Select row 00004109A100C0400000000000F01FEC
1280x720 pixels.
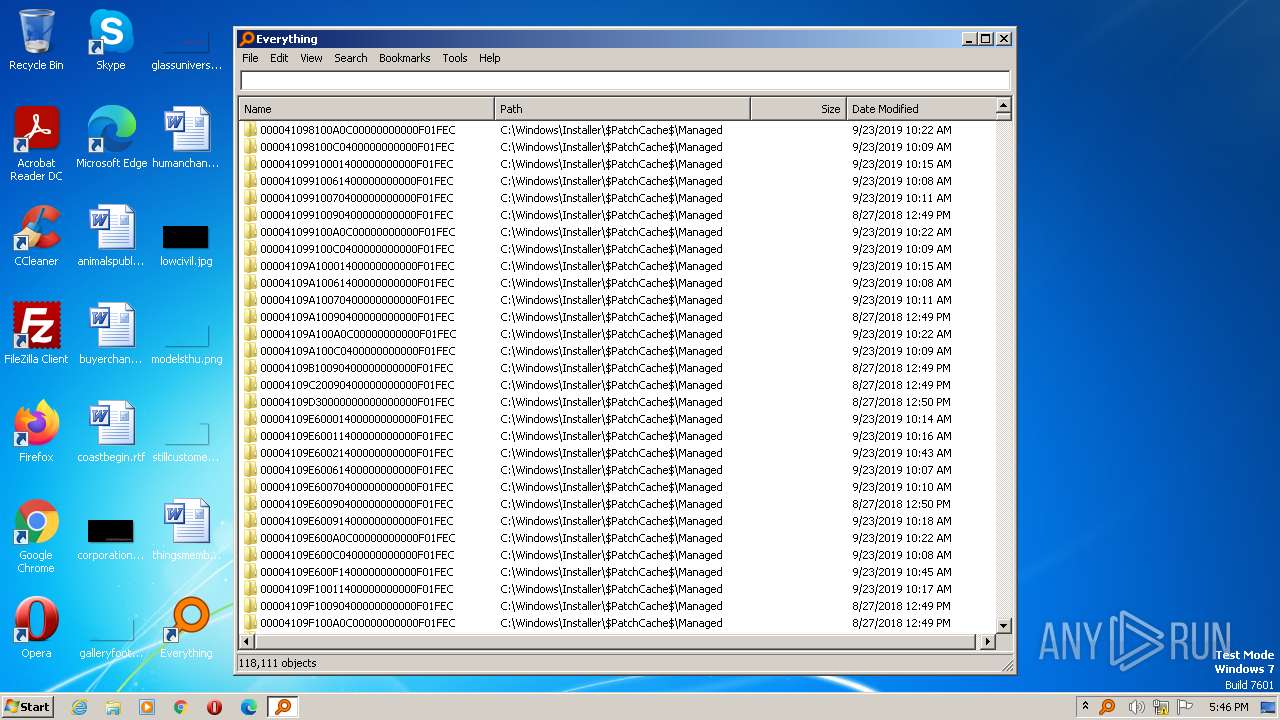tap(617, 351)
